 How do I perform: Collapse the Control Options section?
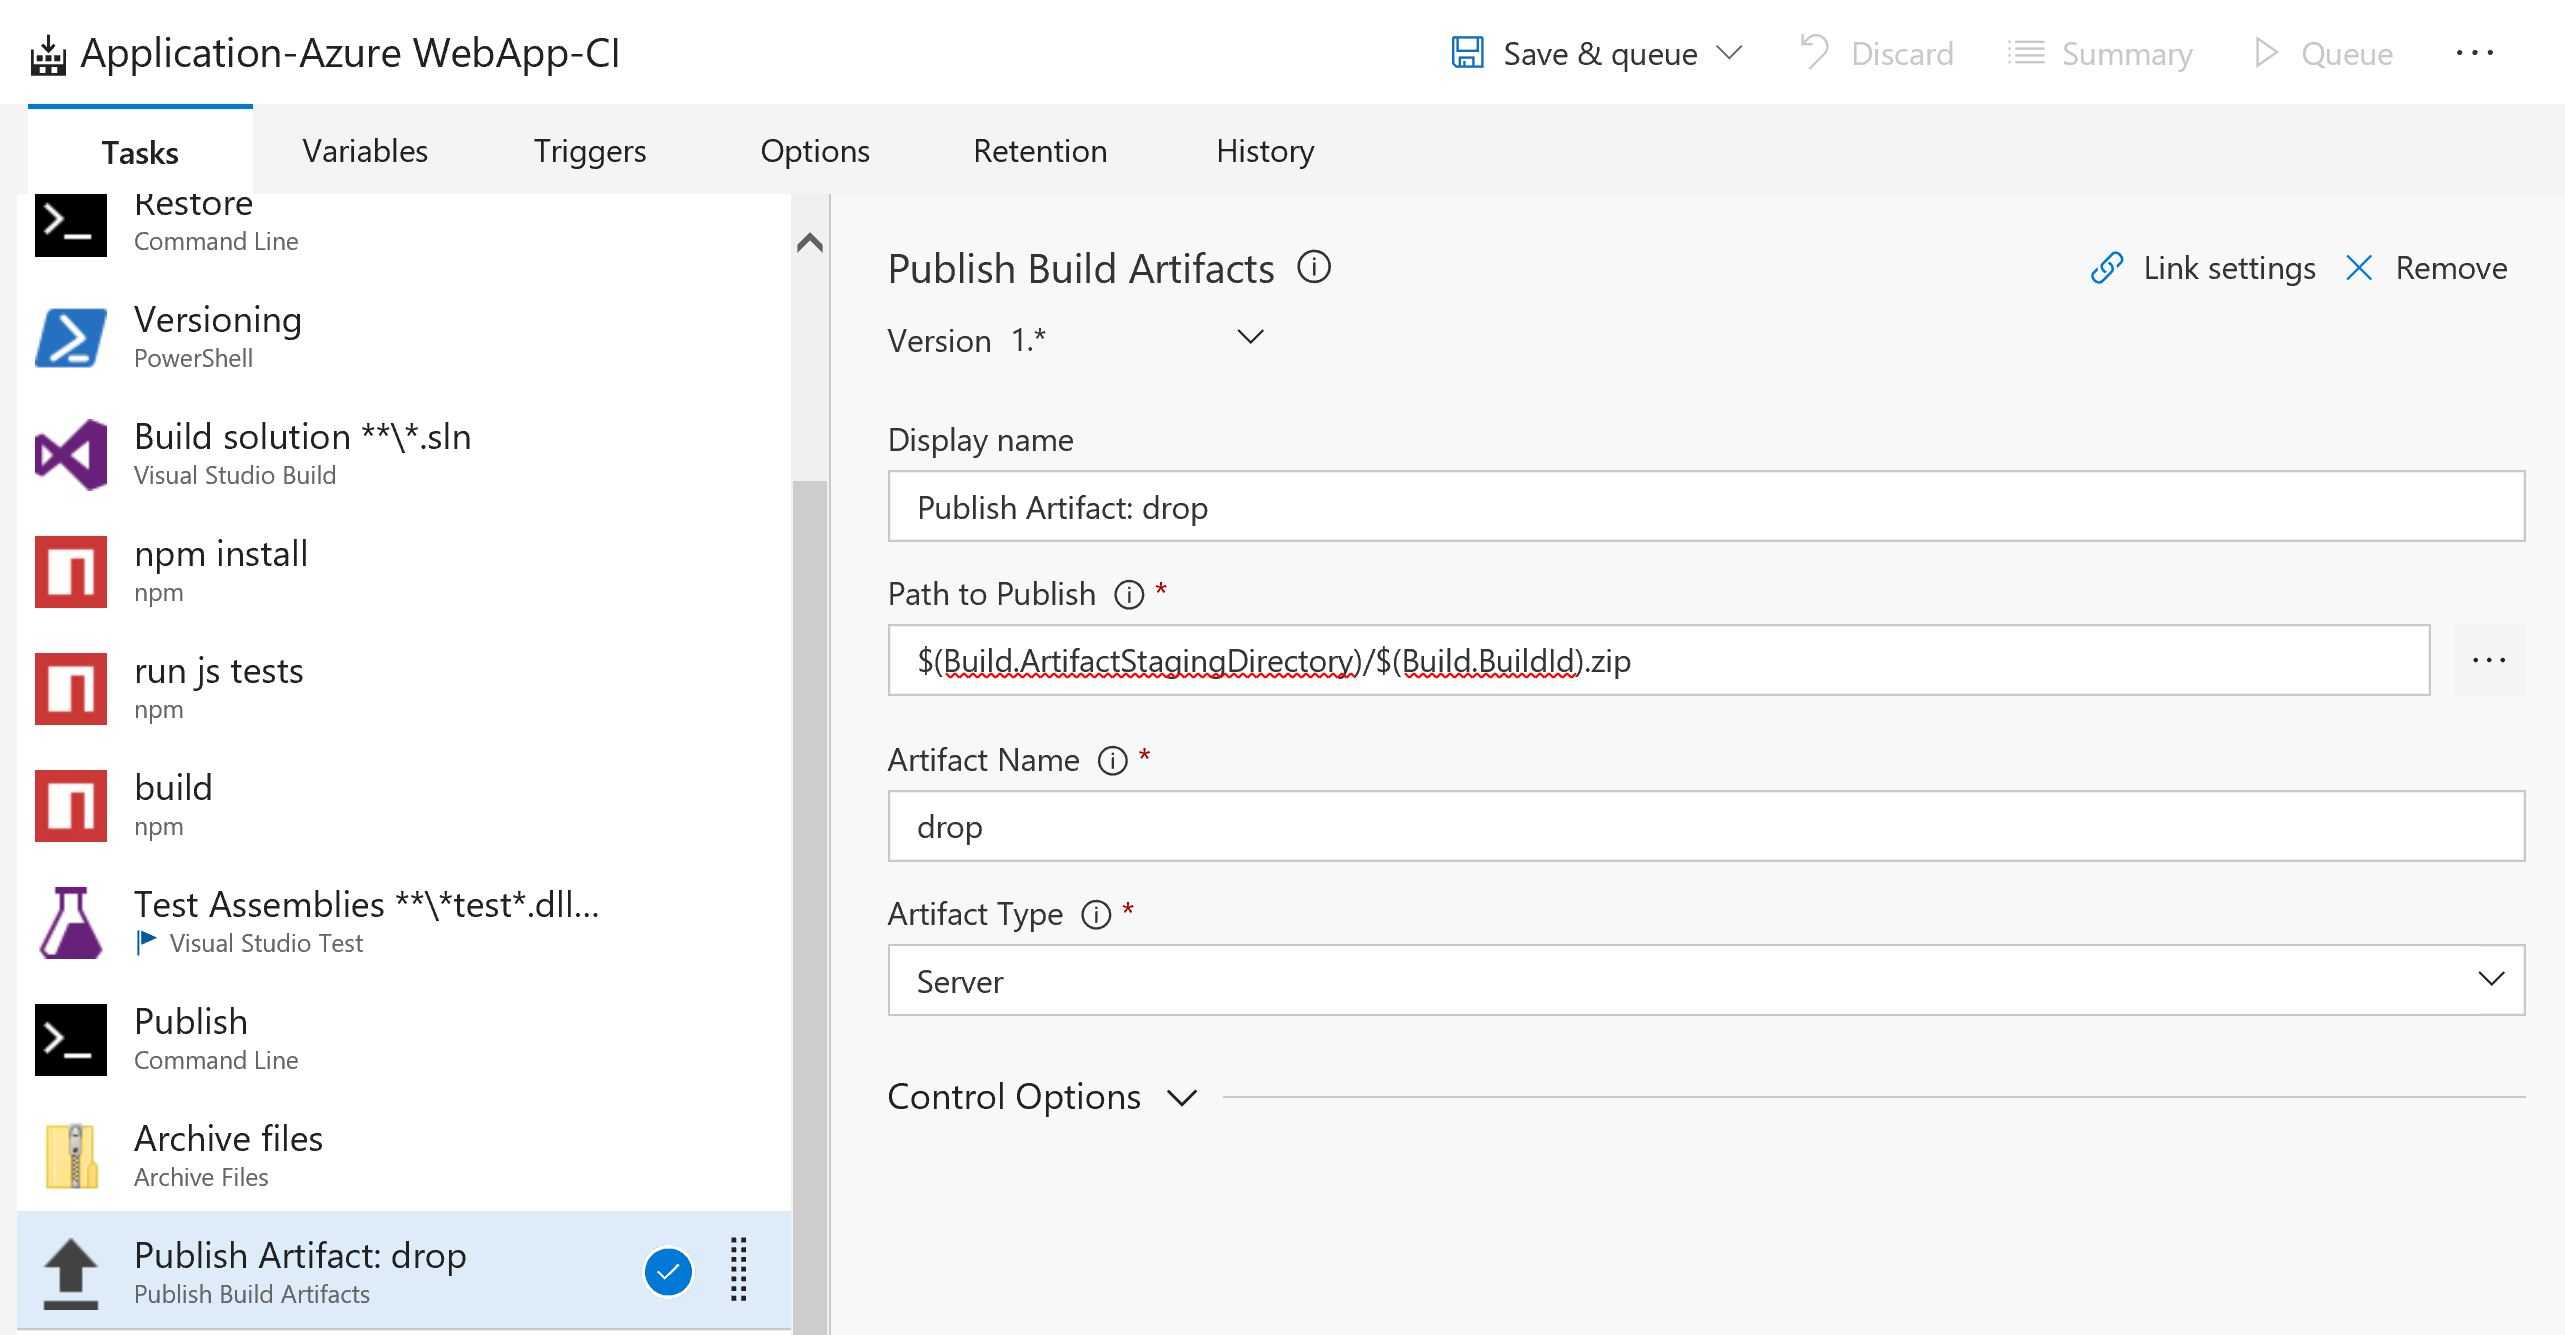1181,1097
